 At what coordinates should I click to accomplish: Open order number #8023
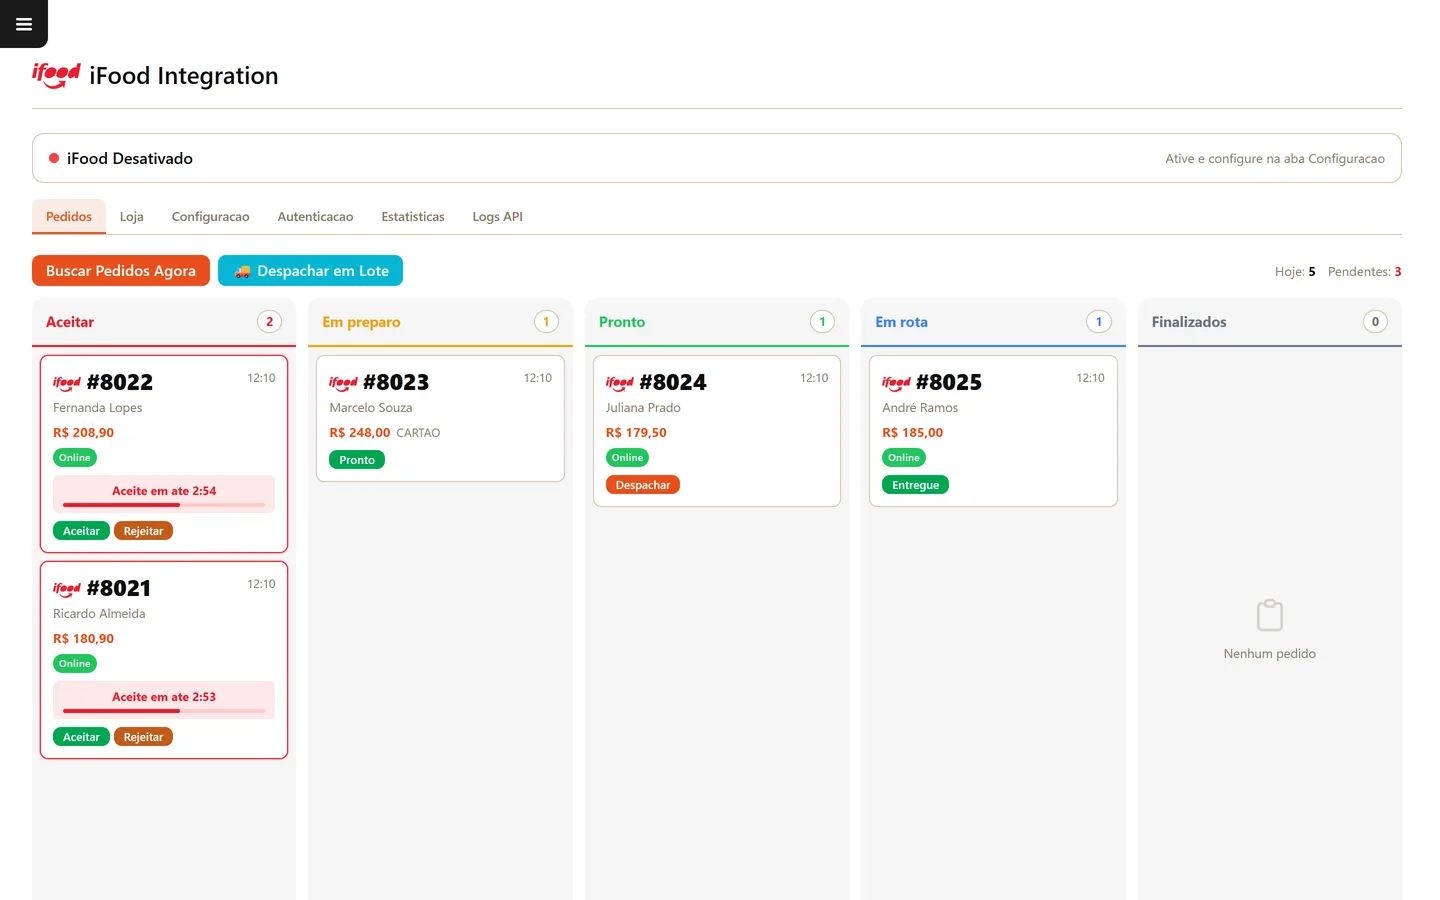(396, 383)
